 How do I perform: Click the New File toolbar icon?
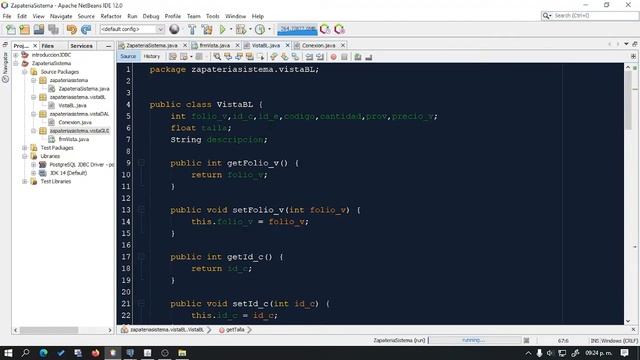point(11,29)
